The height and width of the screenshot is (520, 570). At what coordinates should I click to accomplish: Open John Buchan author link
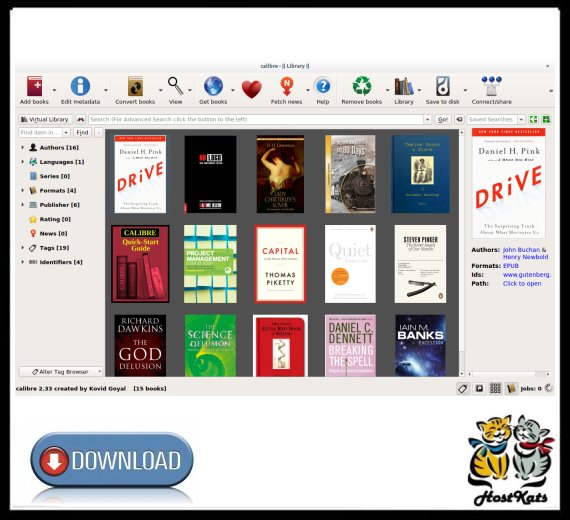(521, 250)
